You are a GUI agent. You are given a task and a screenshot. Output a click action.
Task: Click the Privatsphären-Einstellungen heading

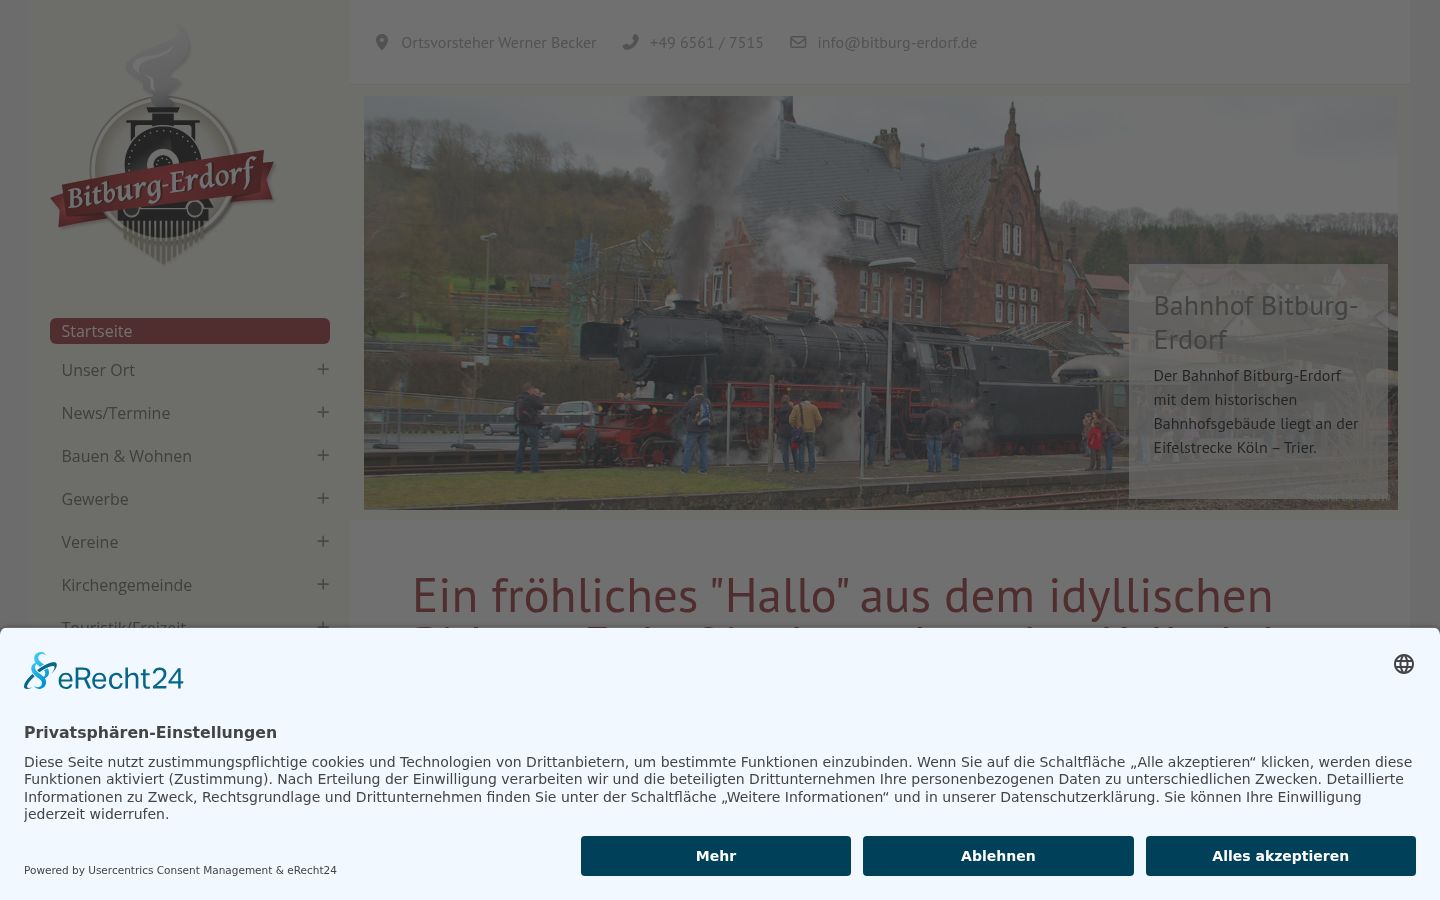[x=150, y=732]
